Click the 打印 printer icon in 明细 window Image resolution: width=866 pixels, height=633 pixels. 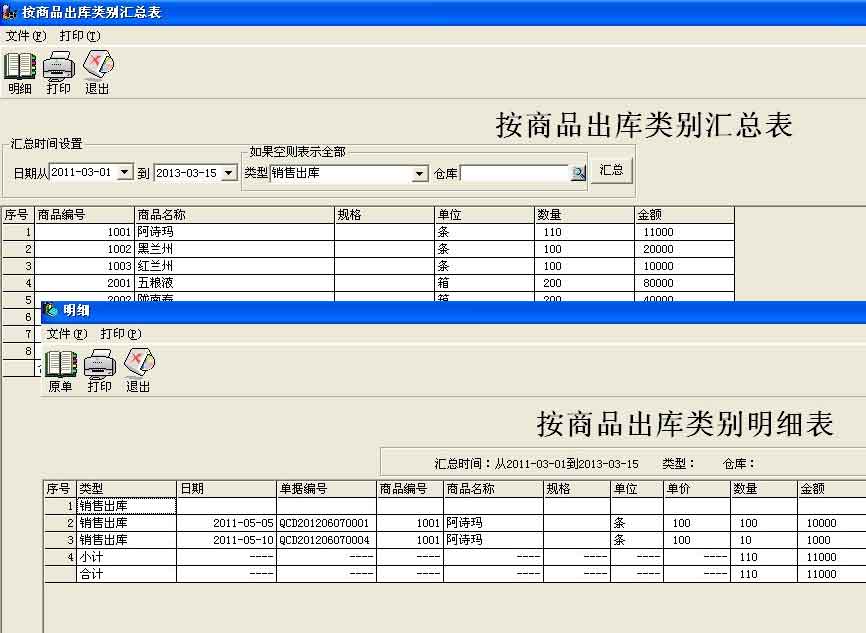[x=99, y=365]
